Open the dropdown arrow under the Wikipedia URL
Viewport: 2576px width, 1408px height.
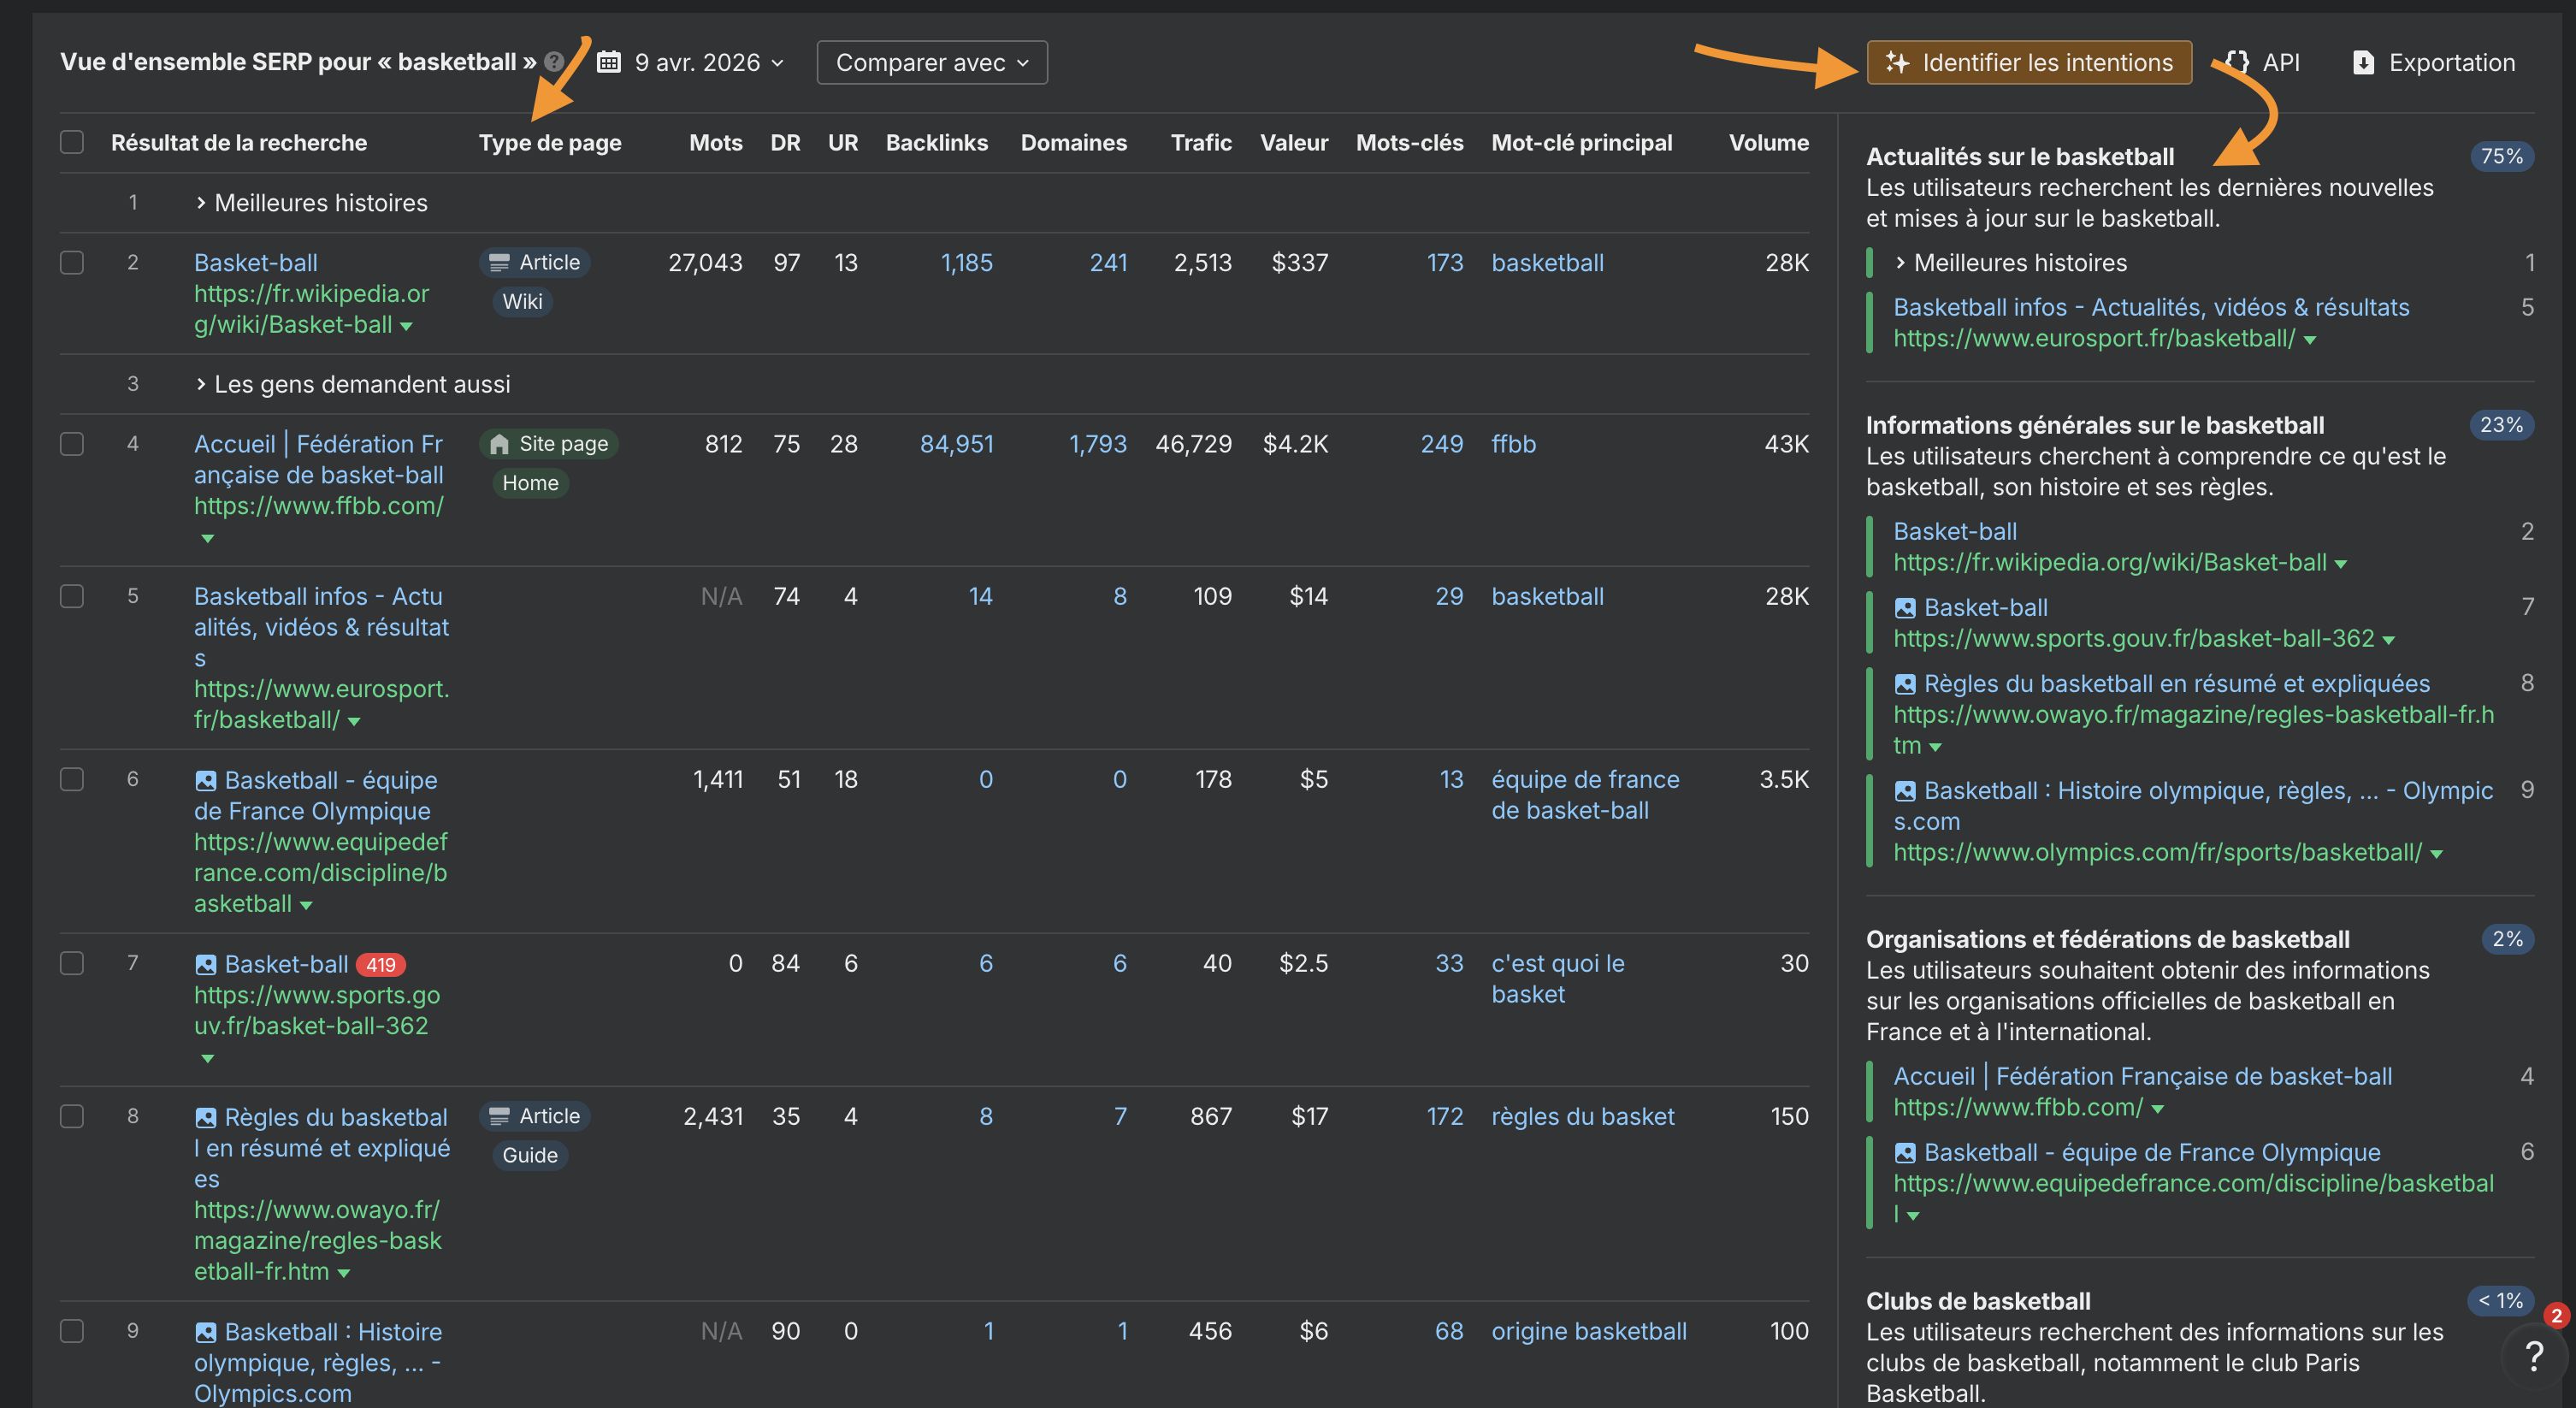pos(406,326)
